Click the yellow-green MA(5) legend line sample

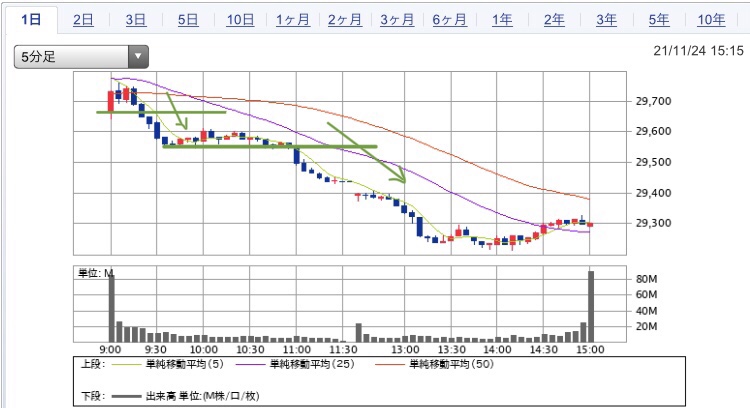click(126, 365)
